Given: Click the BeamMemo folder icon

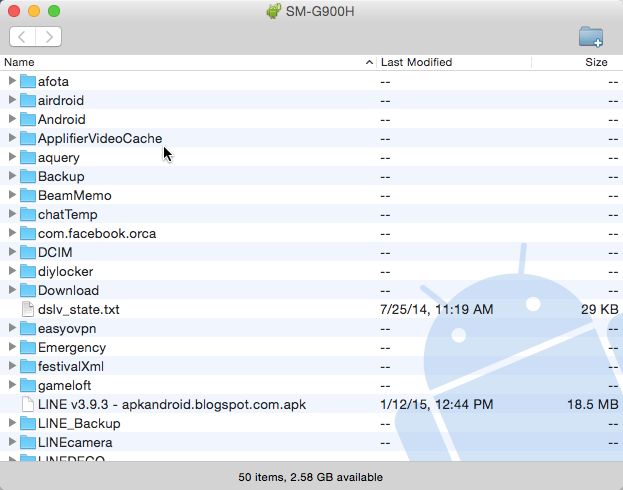Looking at the screenshot, I should 28,195.
